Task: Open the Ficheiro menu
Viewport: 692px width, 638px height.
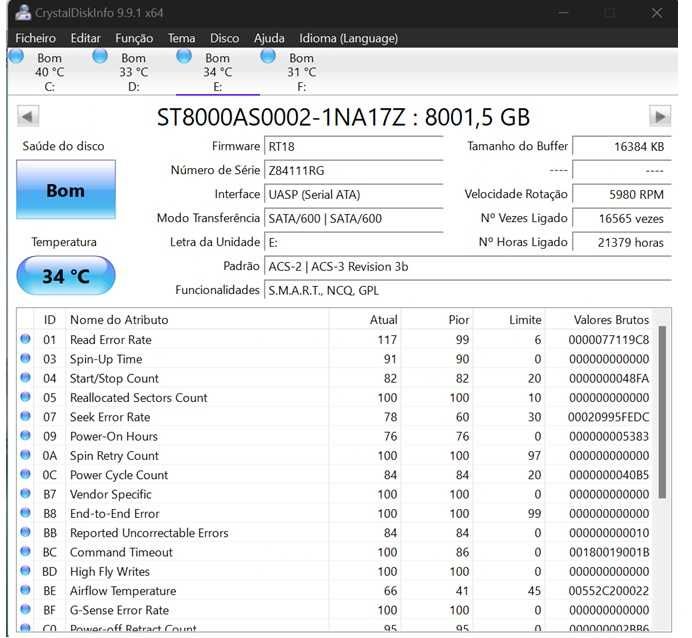Action: click(36, 38)
